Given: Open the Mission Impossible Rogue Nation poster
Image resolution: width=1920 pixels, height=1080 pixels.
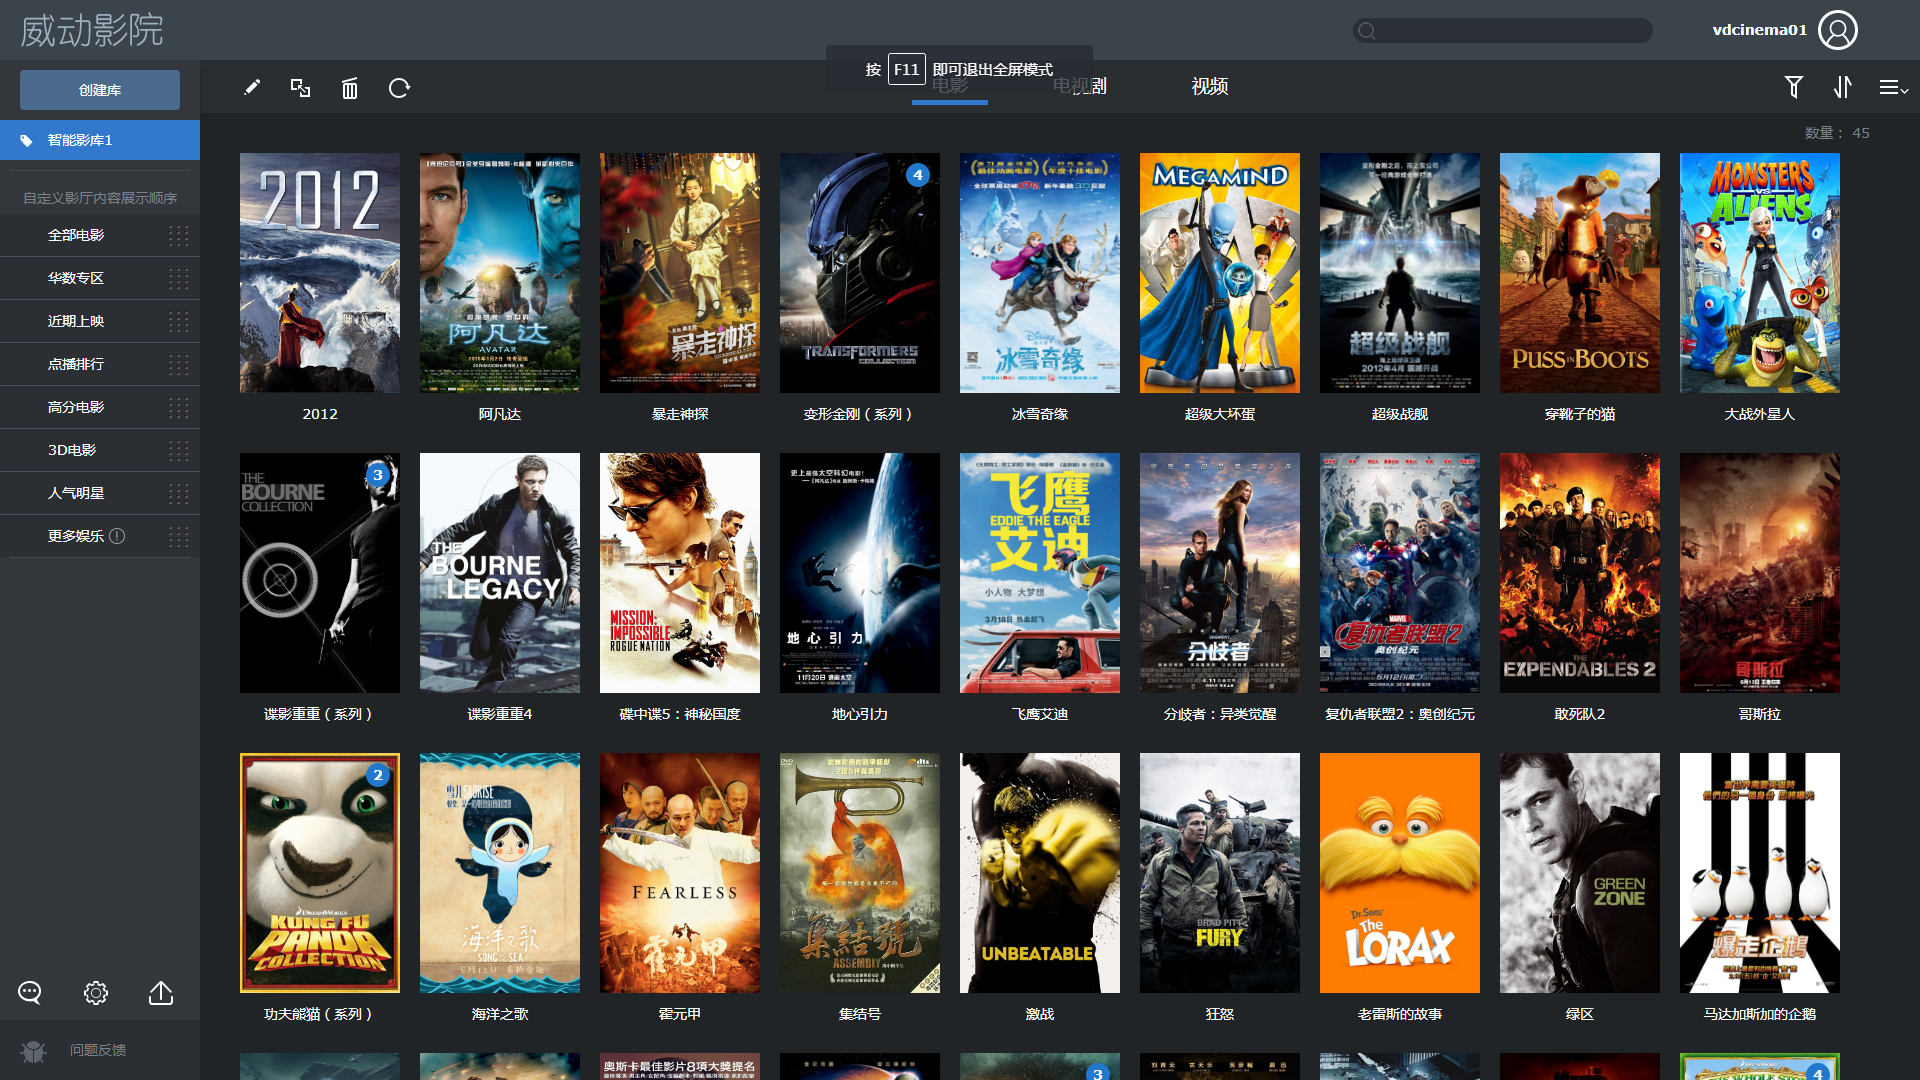Looking at the screenshot, I should coord(680,573).
